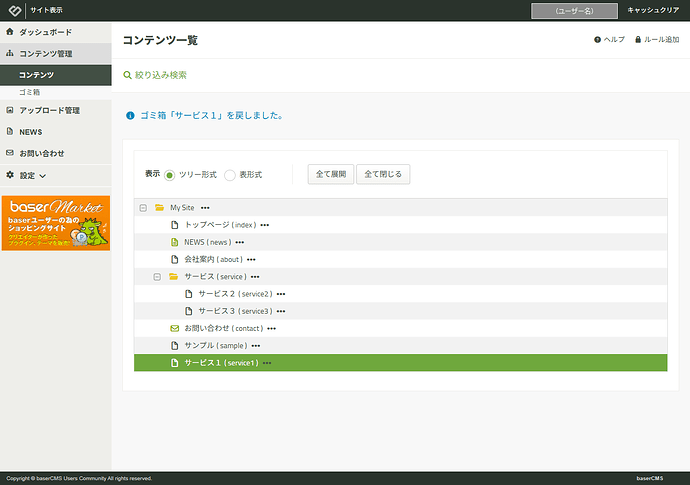Select My Site tree row text
Image resolution: width=690 pixels, height=485 pixels.
[x=182, y=208]
